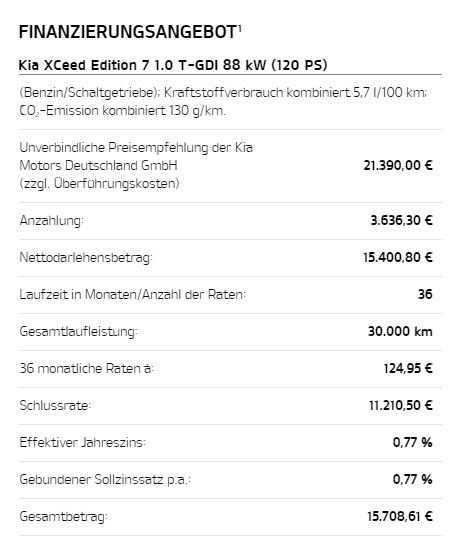Screen dimensions: 470x559
Task: Click the Kraftstoffverbrauch kombiniert description text
Action: pos(223,93)
